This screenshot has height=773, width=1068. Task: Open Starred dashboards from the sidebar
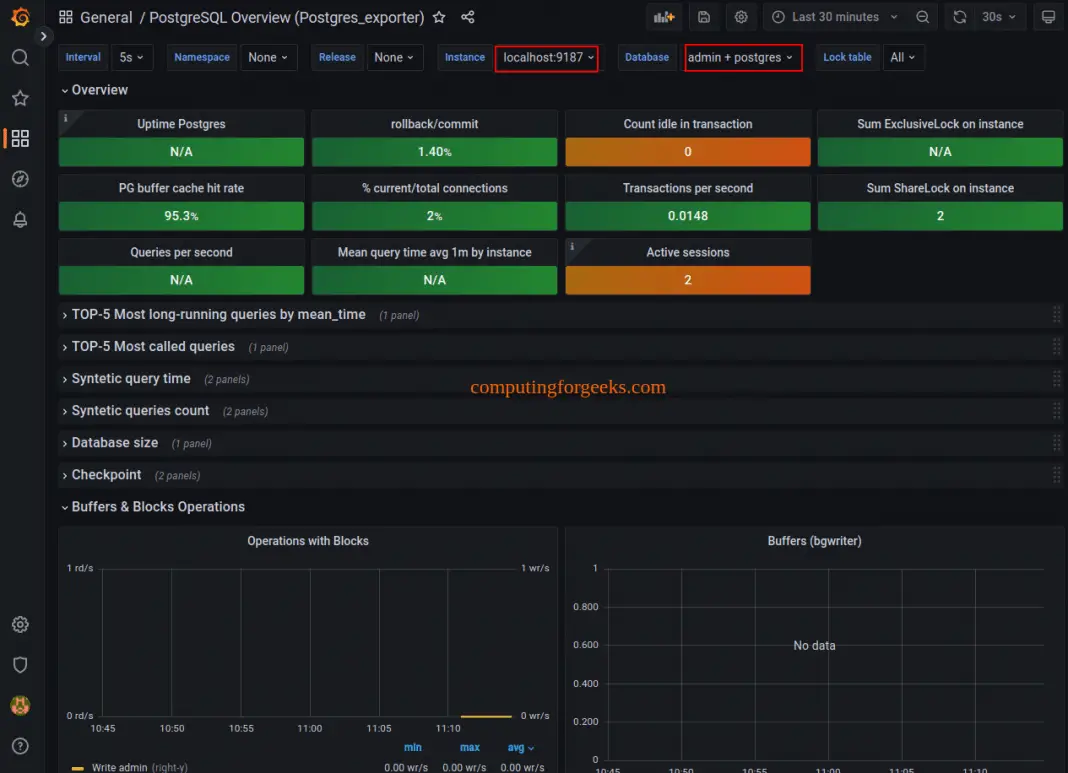pyautogui.click(x=20, y=98)
